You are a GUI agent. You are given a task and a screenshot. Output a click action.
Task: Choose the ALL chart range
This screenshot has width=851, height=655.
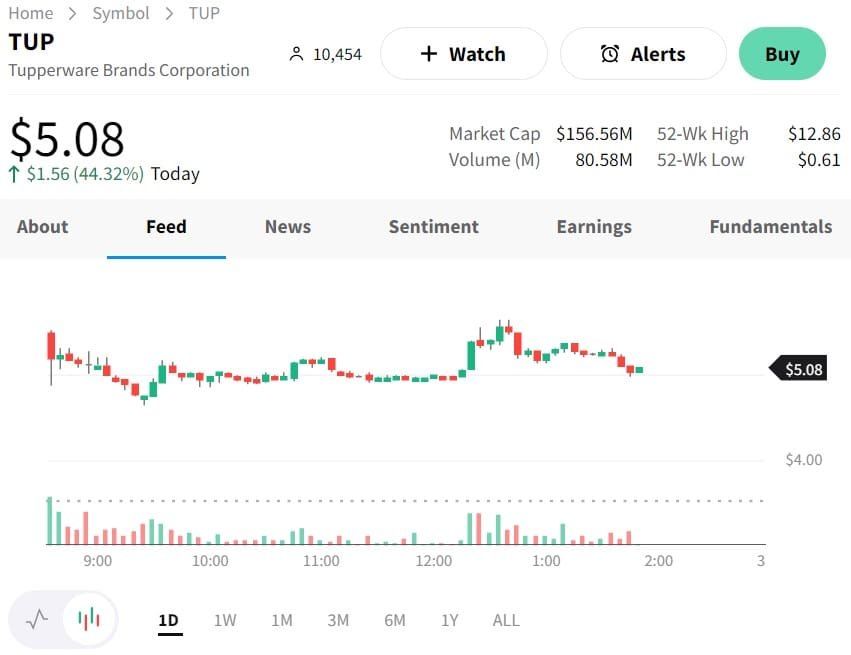tap(506, 620)
